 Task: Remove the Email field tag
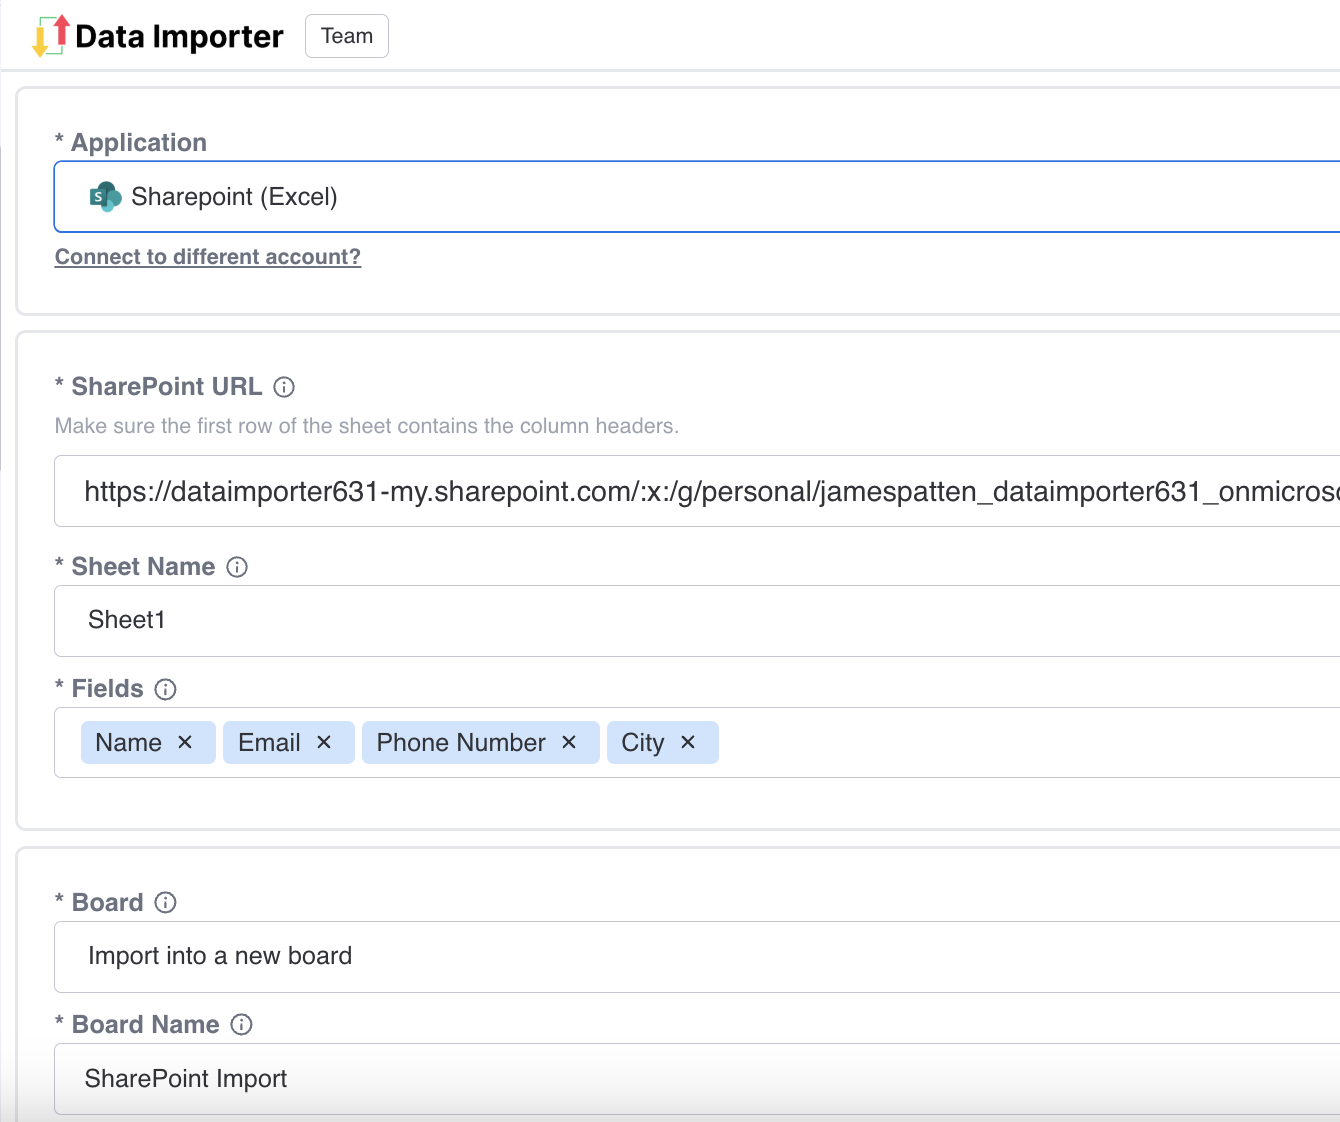(324, 742)
